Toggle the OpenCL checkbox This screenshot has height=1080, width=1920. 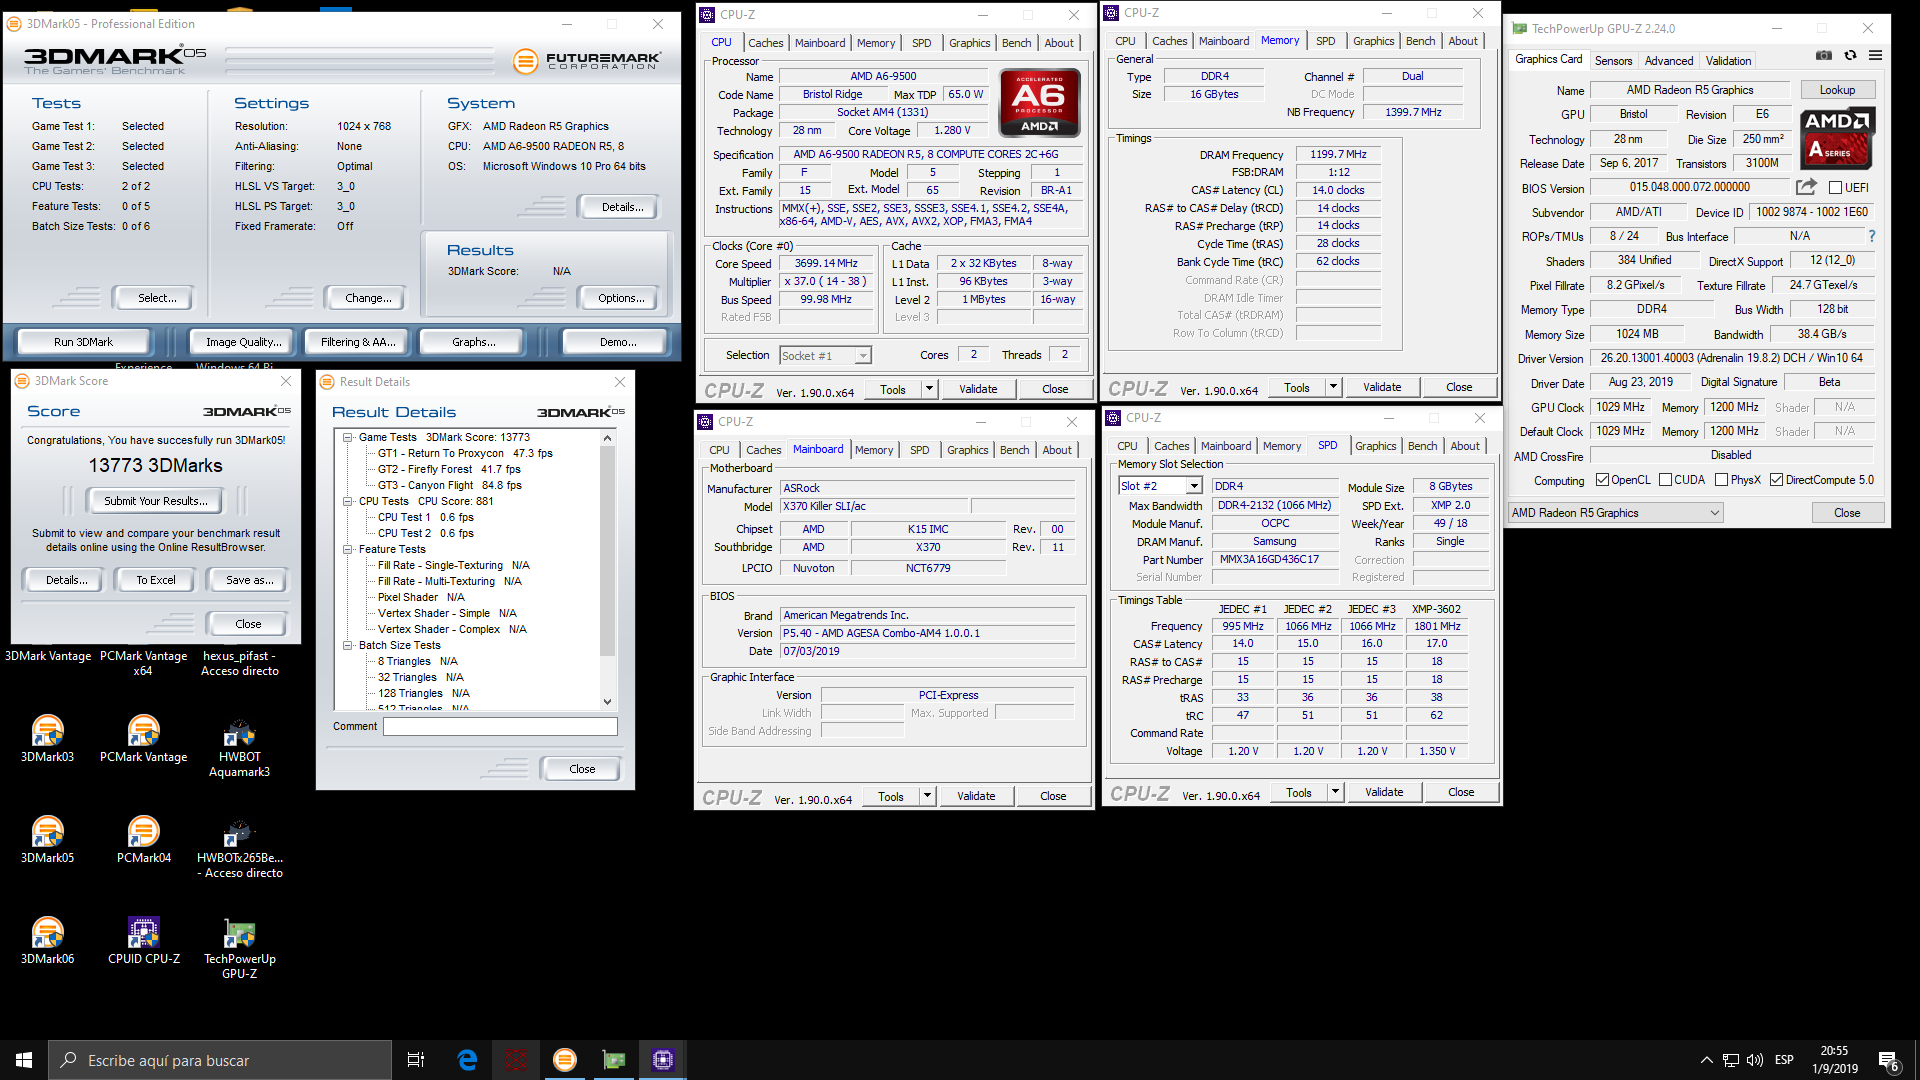[1602, 480]
